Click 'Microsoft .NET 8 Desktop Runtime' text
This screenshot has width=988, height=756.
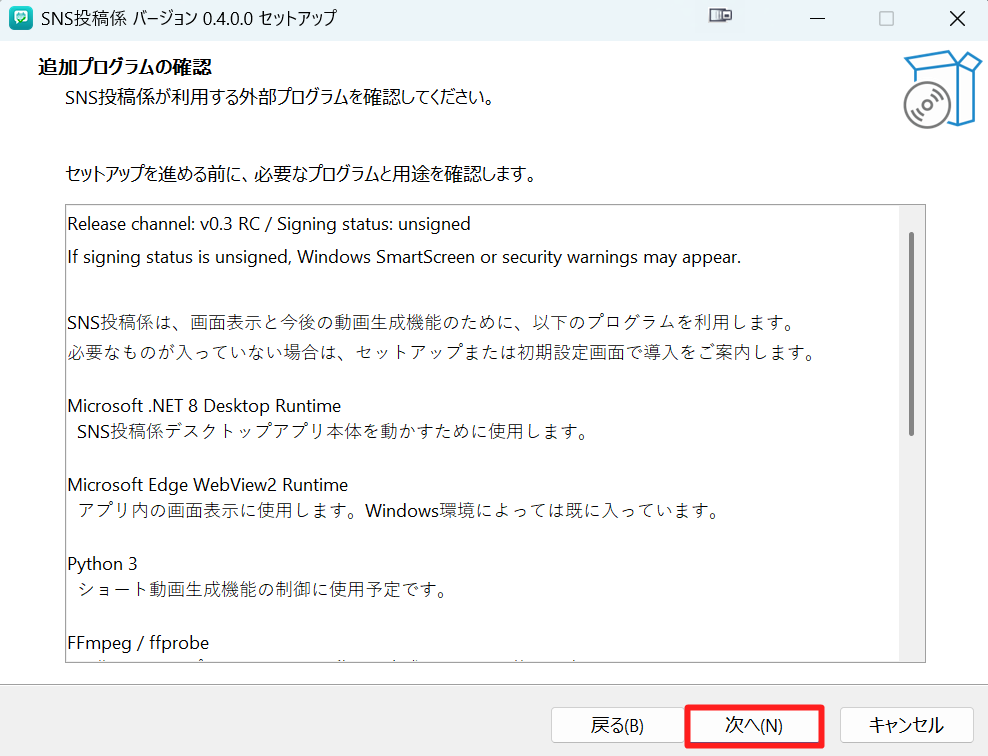204,406
